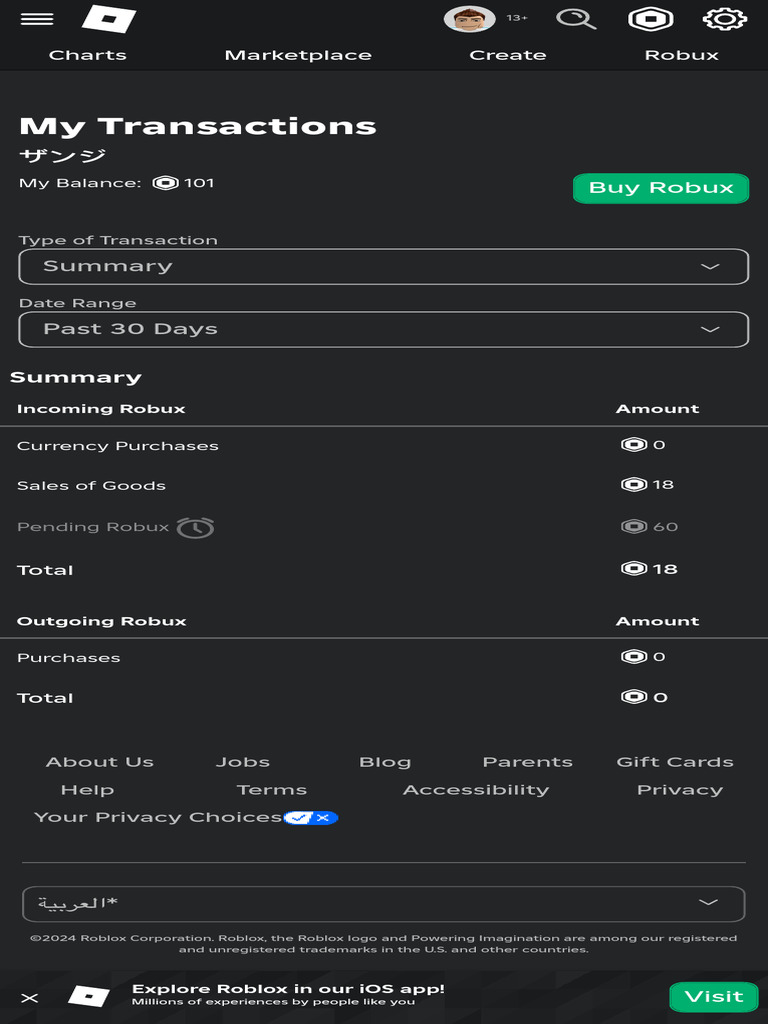
Task: Switch to the Marketplace tab
Action: point(298,55)
